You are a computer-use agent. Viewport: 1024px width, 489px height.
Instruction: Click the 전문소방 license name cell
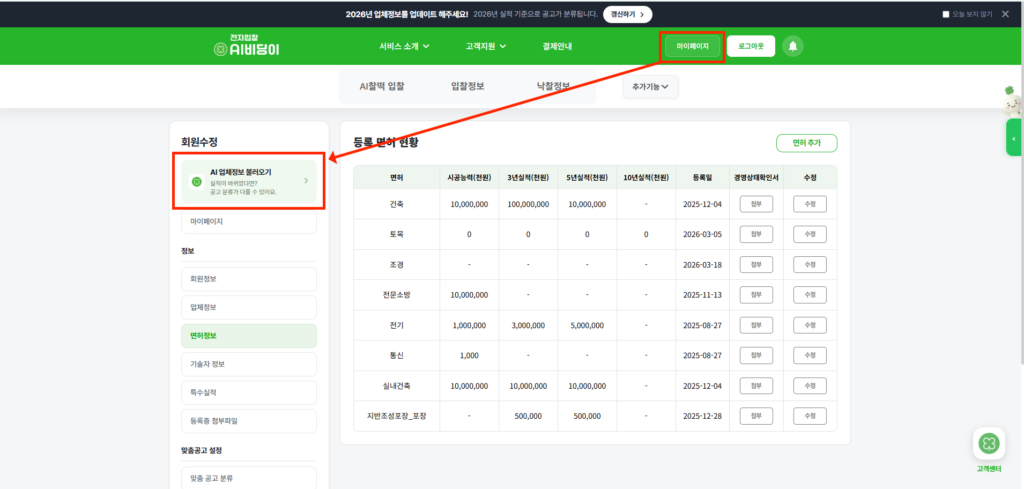click(396, 295)
